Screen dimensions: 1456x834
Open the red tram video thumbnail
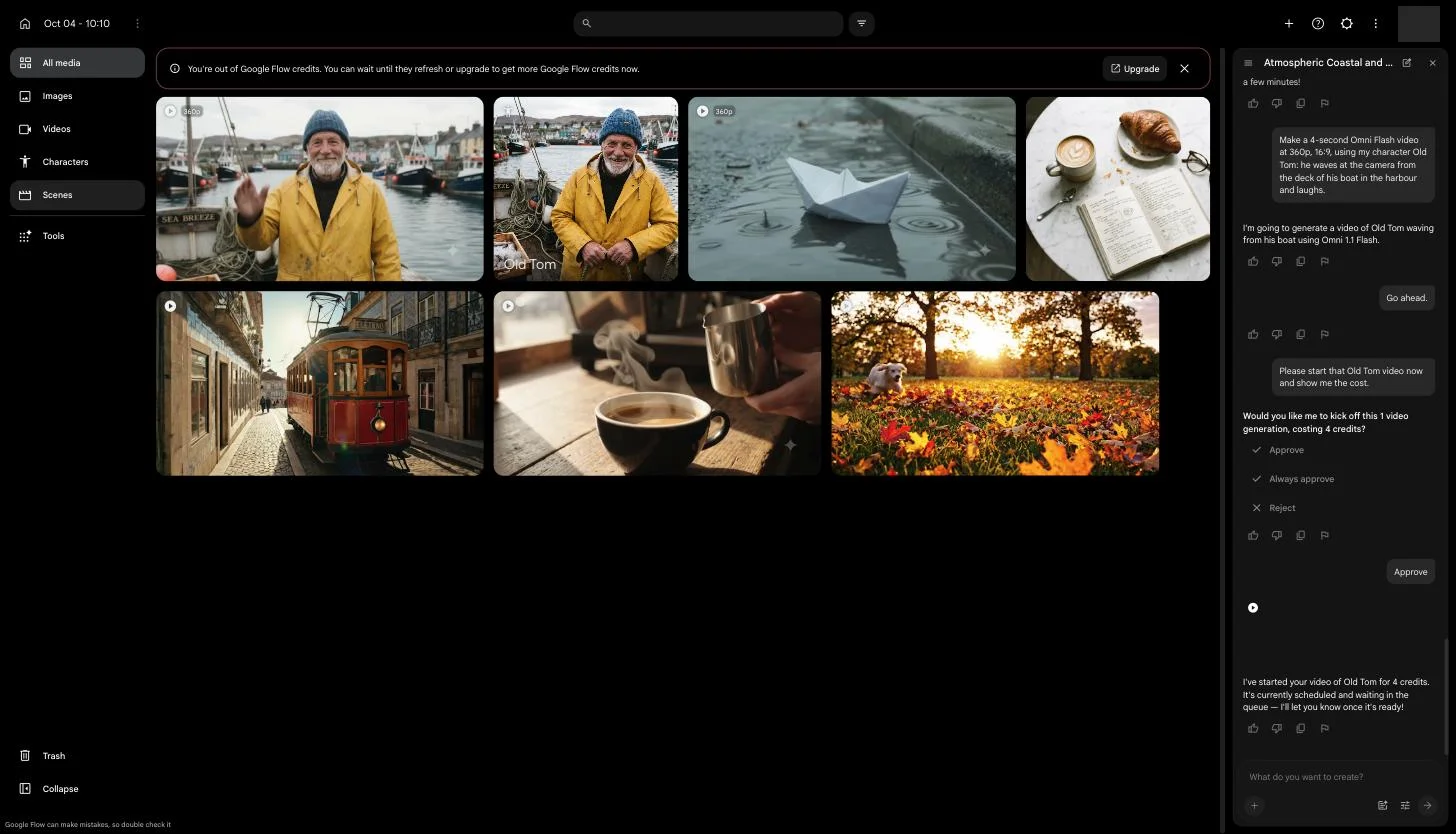click(320, 383)
